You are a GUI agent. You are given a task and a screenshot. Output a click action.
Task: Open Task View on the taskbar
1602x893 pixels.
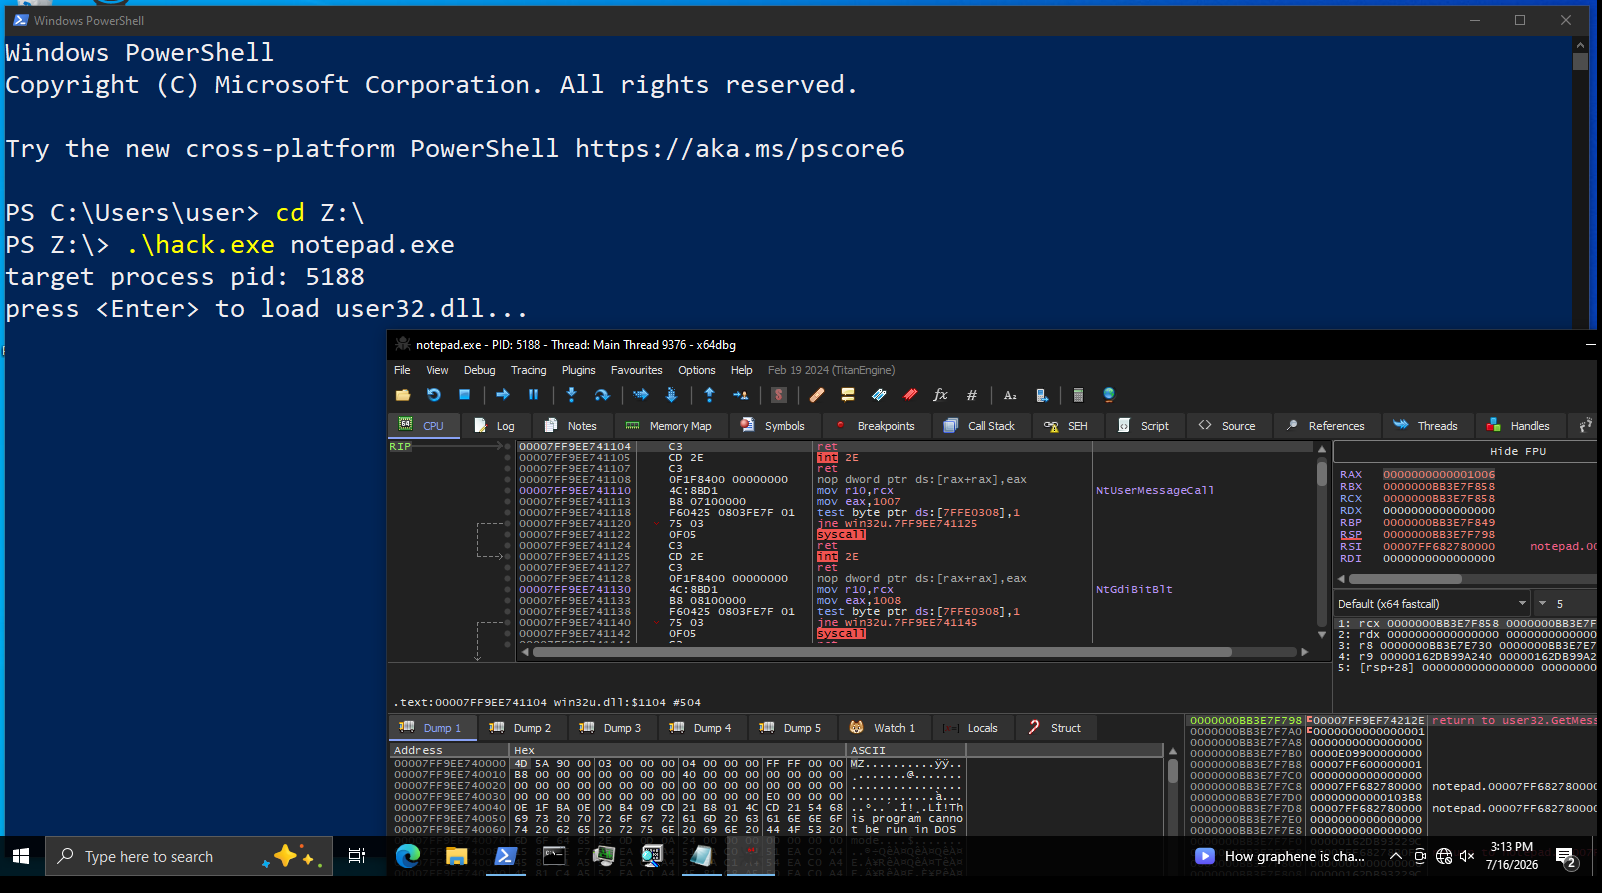click(x=356, y=856)
